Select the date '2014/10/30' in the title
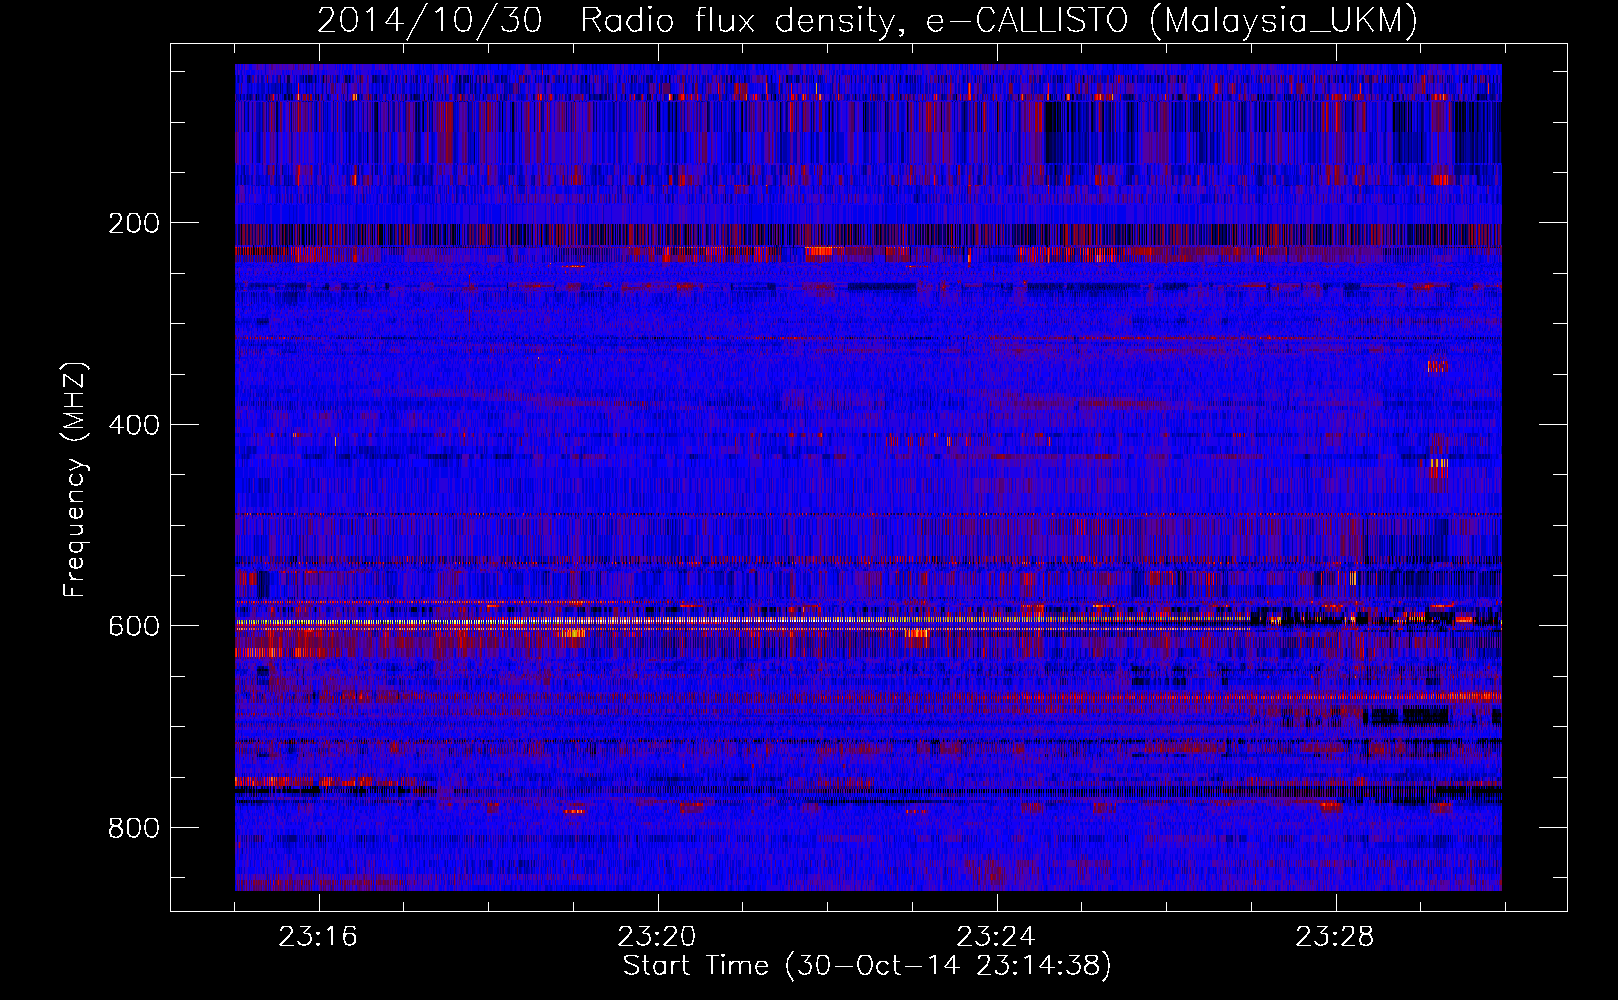Image resolution: width=1618 pixels, height=1000 pixels. 430,20
